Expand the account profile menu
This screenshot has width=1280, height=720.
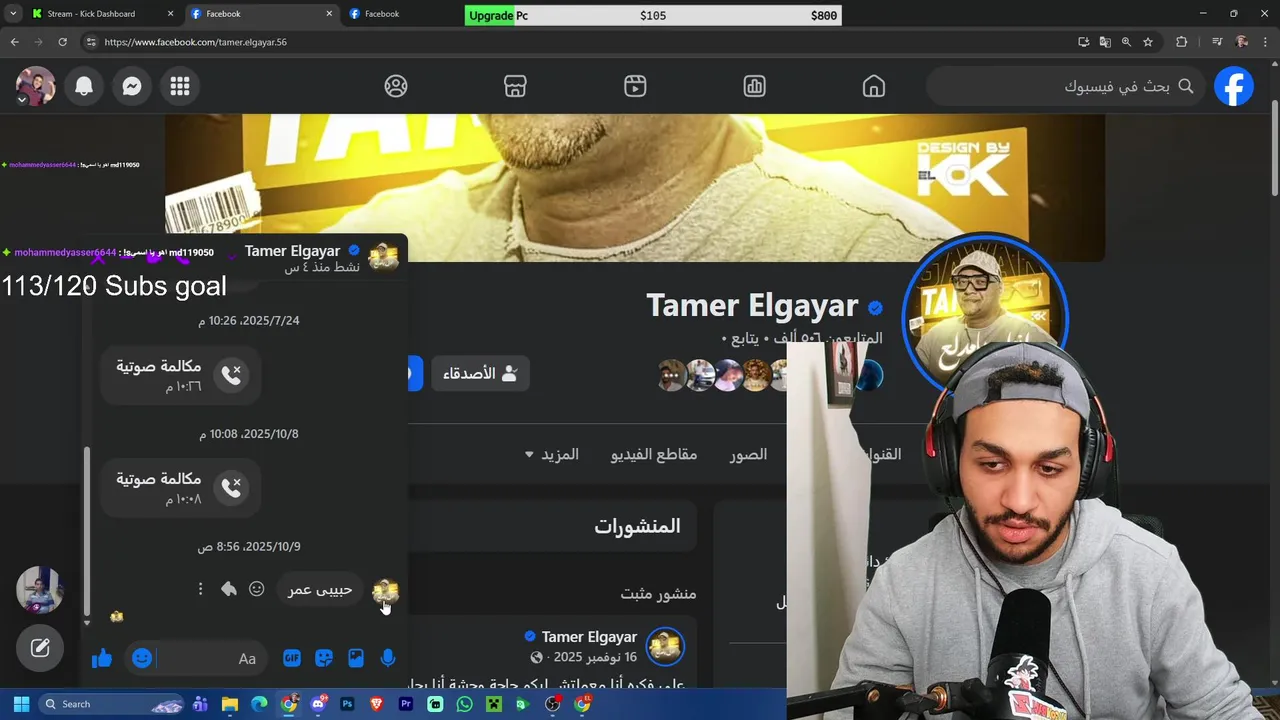(36, 86)
